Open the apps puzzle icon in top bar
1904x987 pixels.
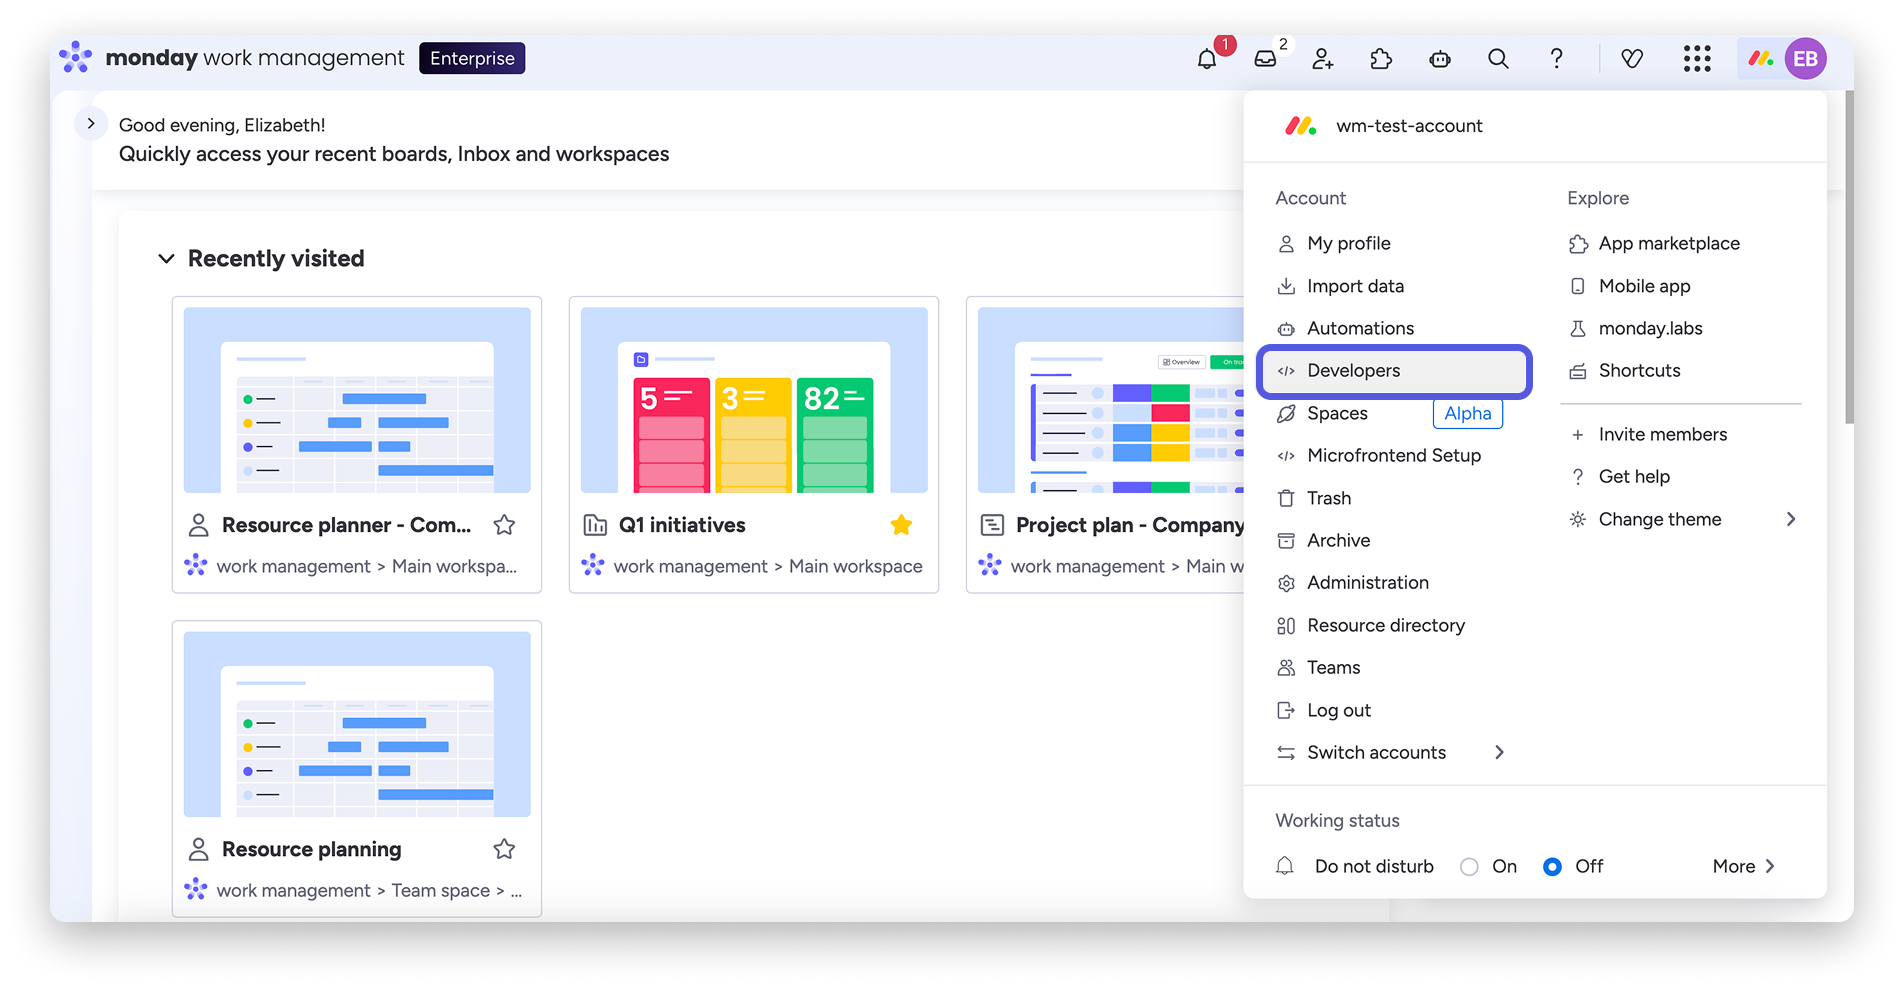point(1381,59)
